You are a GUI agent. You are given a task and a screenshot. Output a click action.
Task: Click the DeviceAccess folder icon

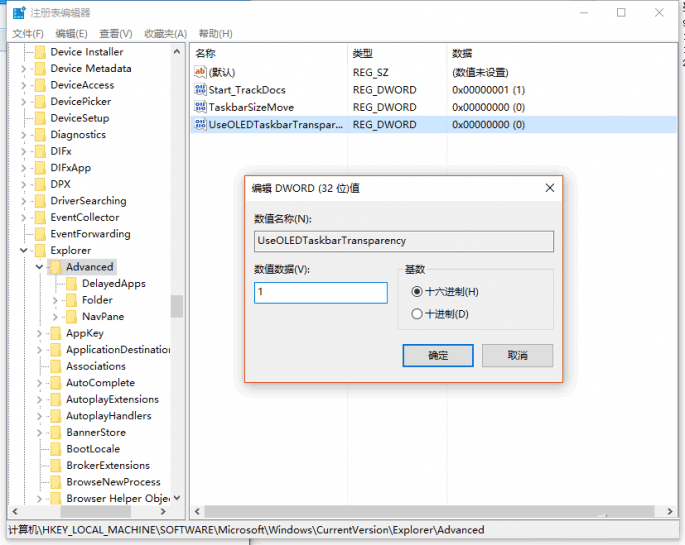pos(40,85)
